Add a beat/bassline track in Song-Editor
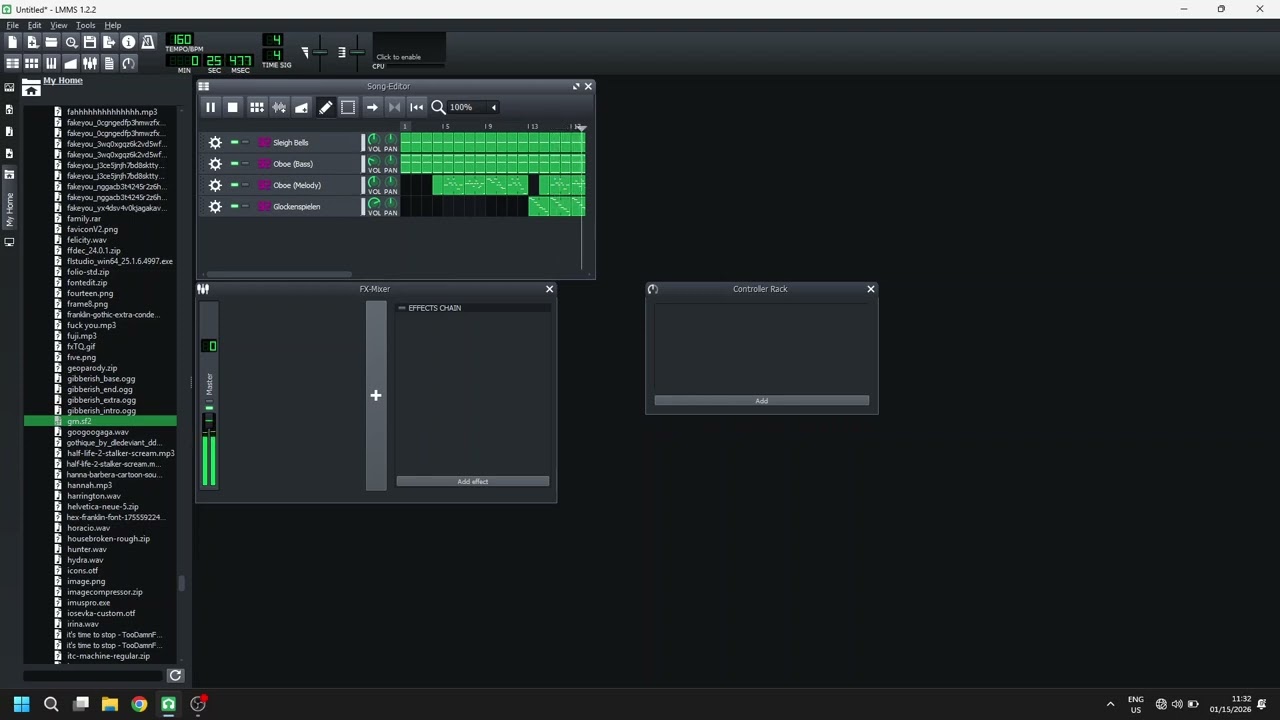Viewport: 1280px width, 720px height. coord(257,107)
